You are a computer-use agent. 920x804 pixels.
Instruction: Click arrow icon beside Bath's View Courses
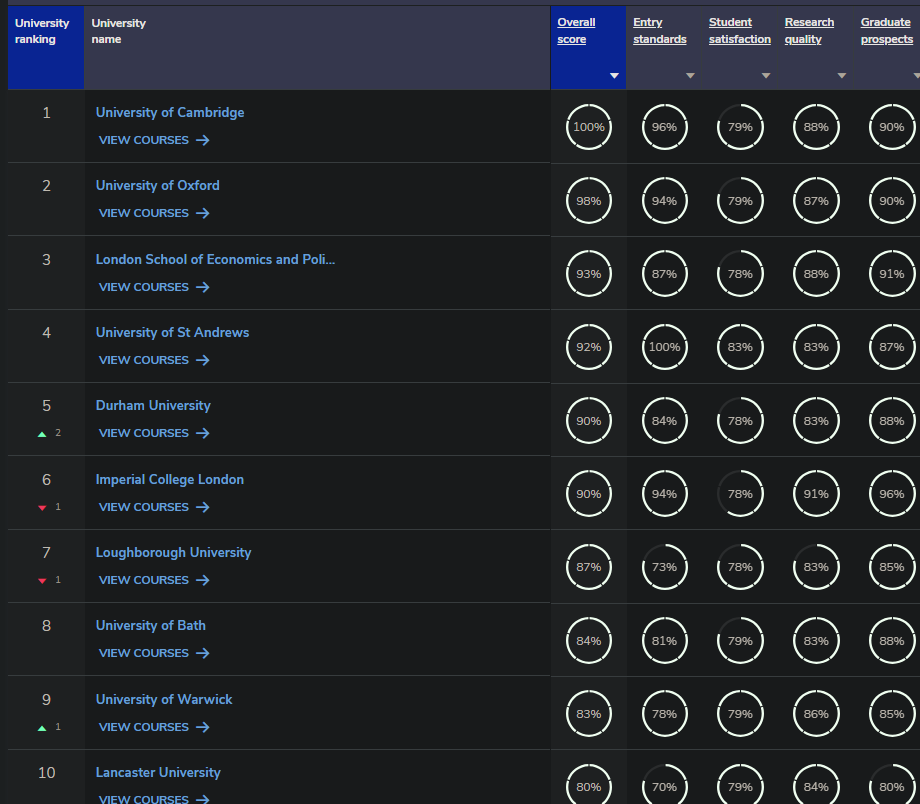click(x=202, y=653)
